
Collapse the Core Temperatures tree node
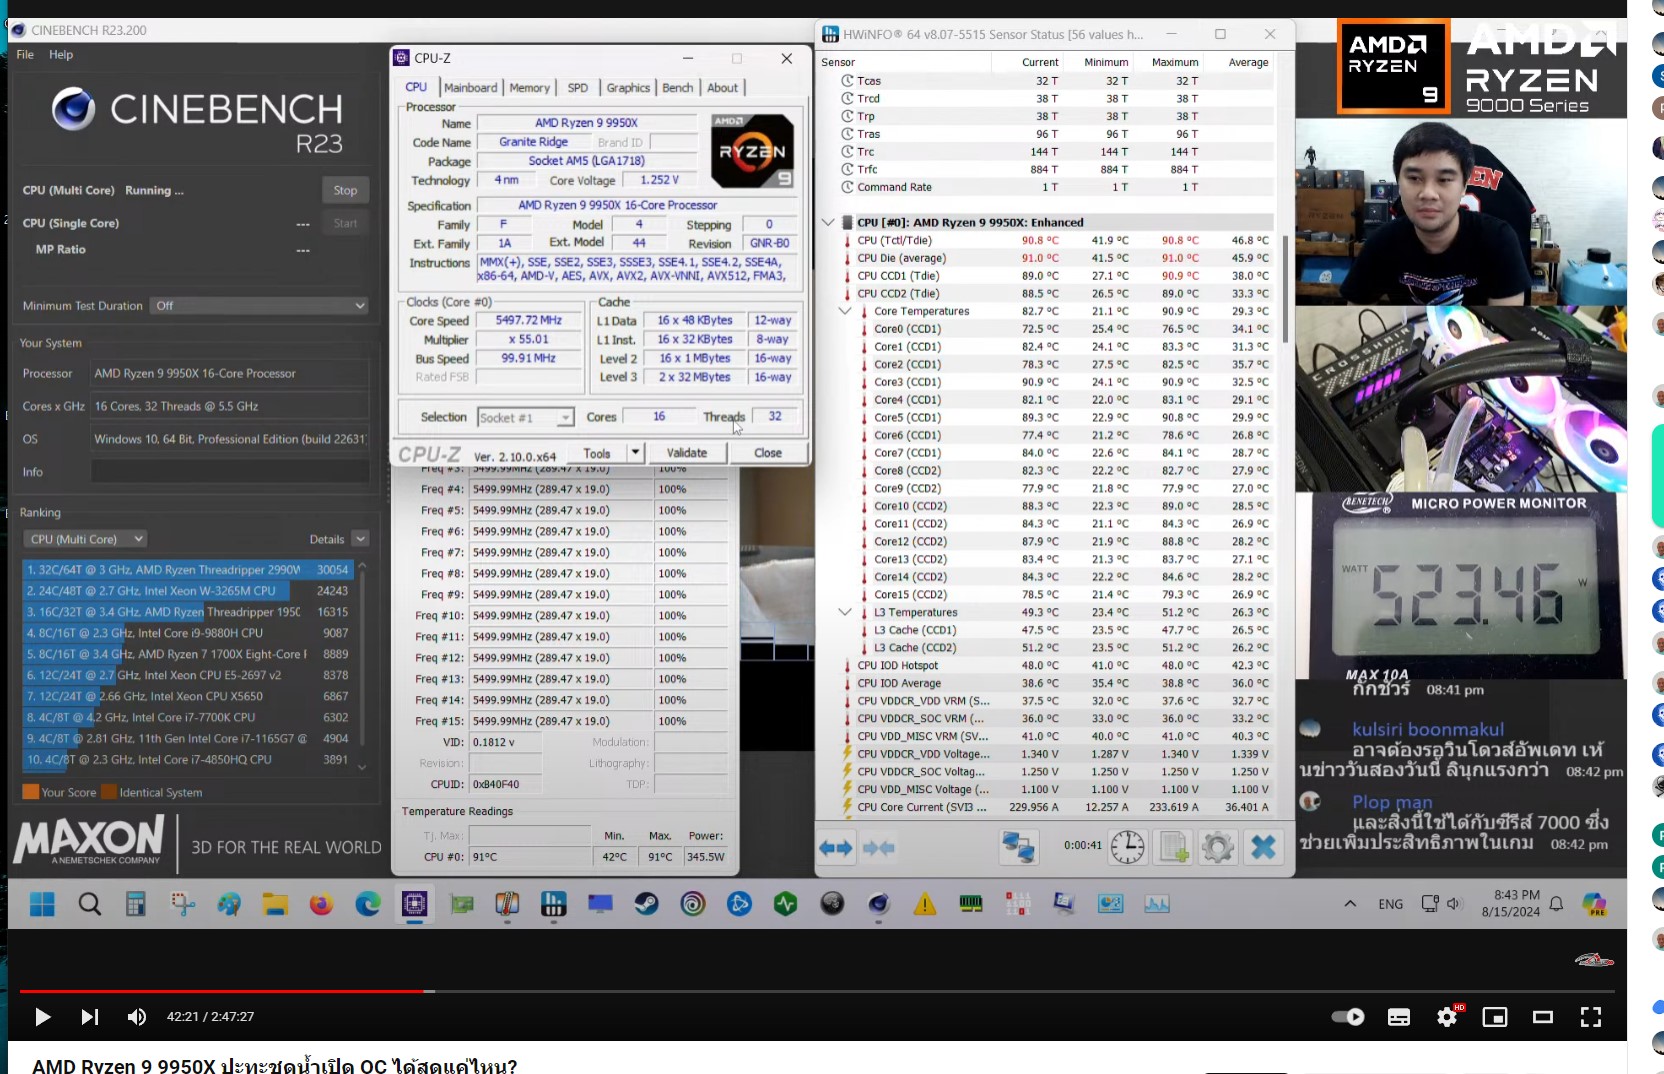tap(845, 311)
